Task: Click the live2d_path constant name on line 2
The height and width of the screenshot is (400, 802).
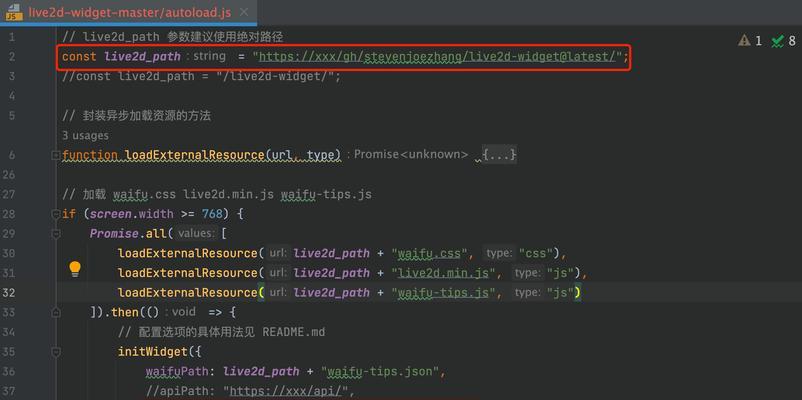Action: pyautogui.click(x=142, y=56)
